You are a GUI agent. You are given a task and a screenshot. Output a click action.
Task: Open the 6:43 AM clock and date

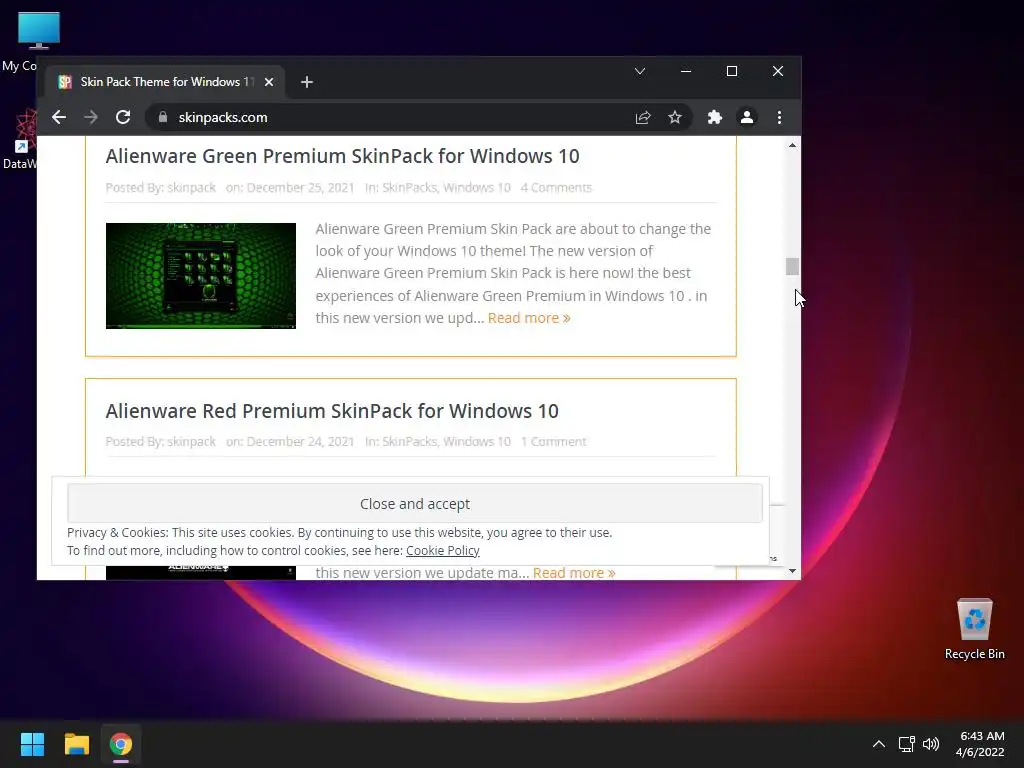tap(981, 744)
